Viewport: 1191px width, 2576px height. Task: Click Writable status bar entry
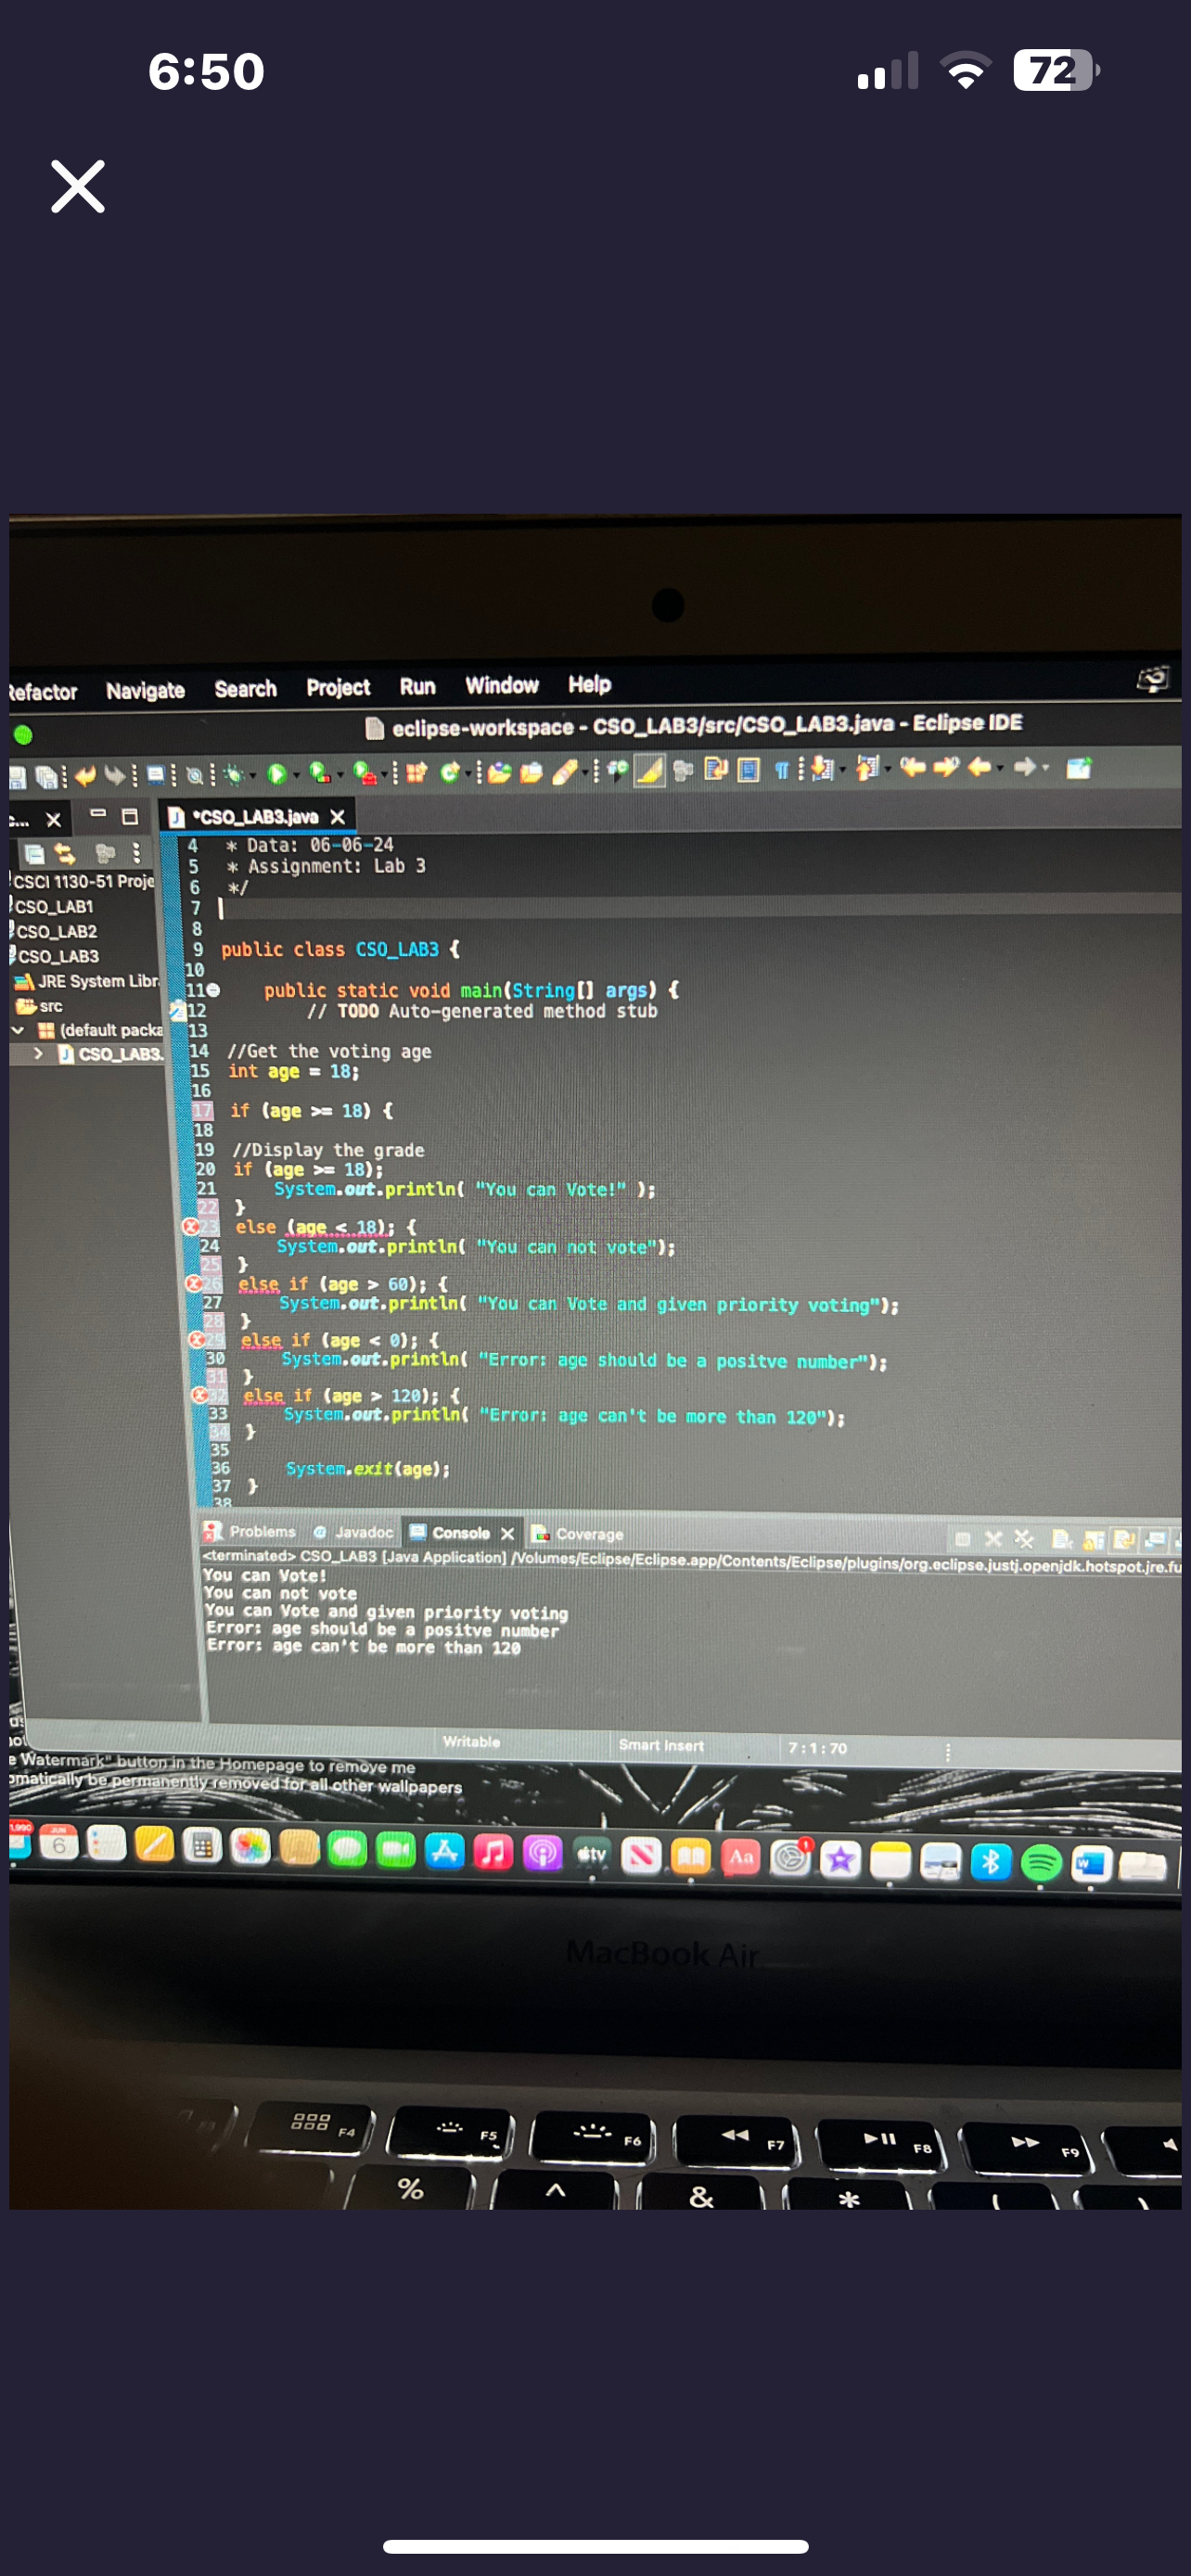[x=471, y=1741]
